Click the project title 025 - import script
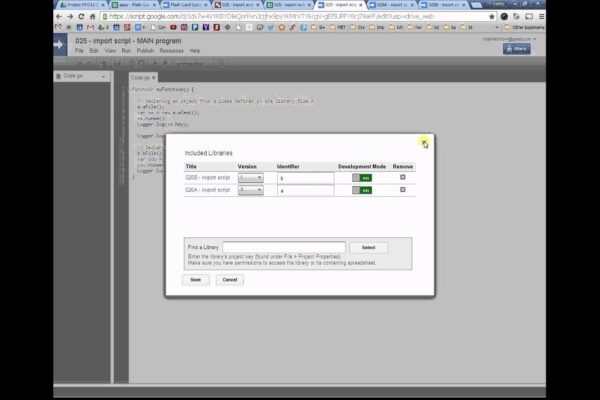600x400 pixels. tap(128, 41)
